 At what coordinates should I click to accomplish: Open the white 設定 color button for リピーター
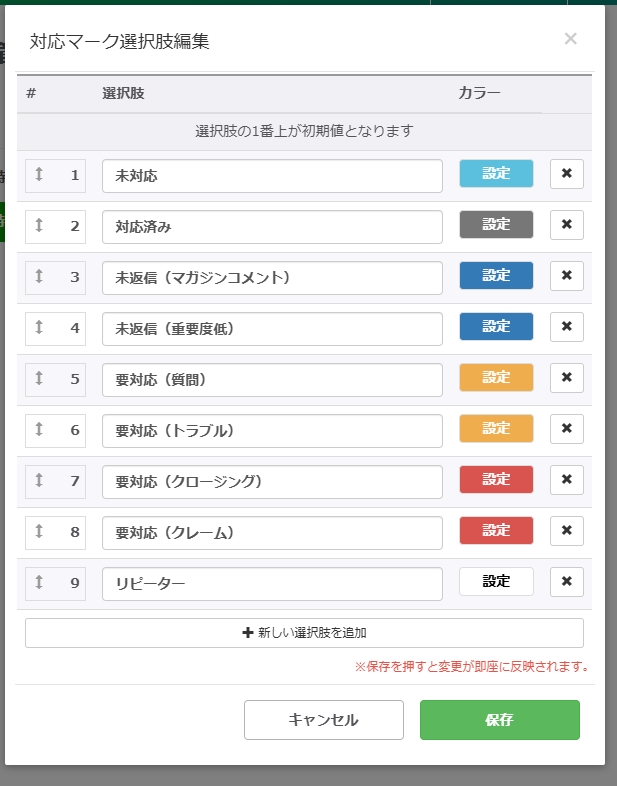[x=496, y=582]
